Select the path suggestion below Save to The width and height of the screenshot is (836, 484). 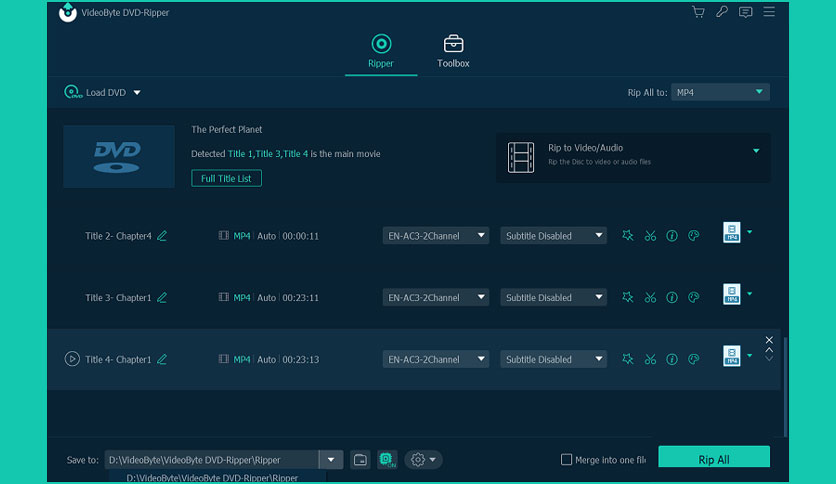tap(212, 478)
